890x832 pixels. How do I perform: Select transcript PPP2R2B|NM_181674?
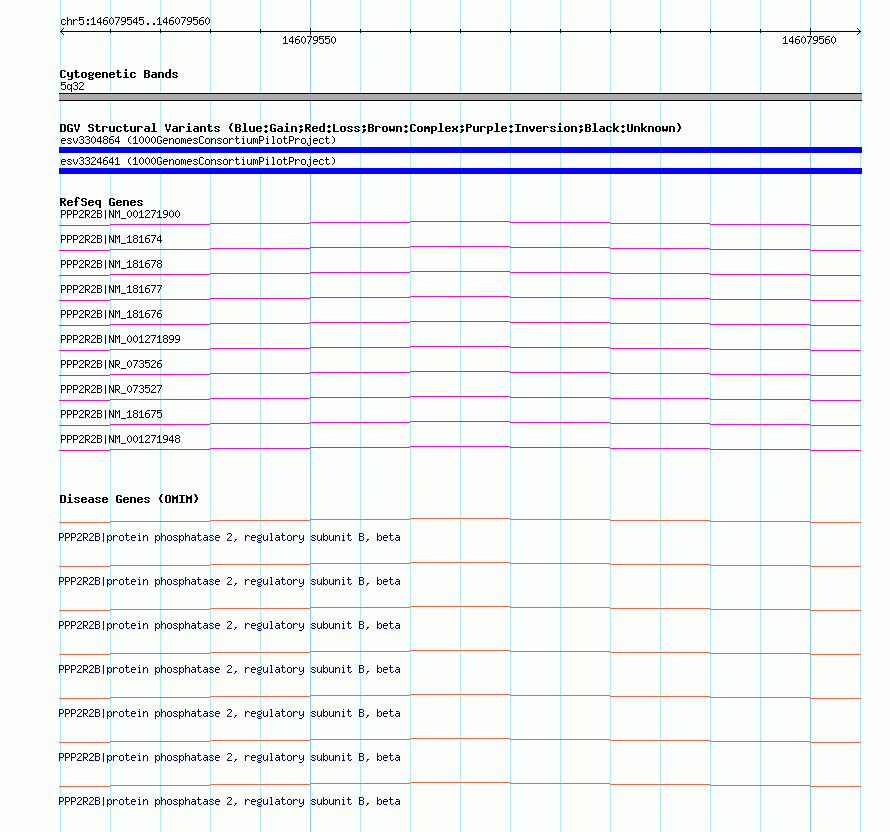pos(111,239)
